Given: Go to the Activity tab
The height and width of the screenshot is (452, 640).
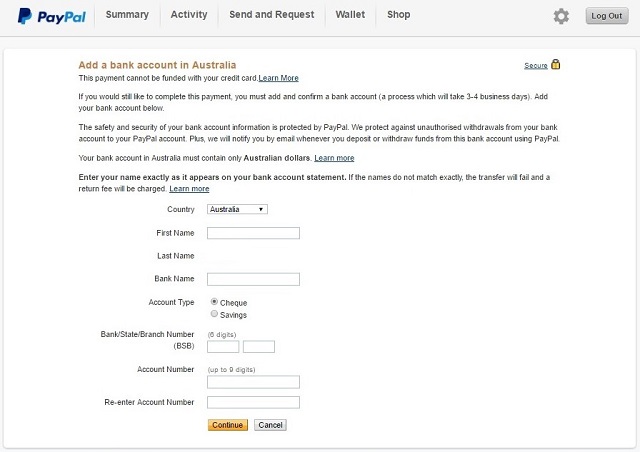Looking at the screenshot, I should pos(189,15).
